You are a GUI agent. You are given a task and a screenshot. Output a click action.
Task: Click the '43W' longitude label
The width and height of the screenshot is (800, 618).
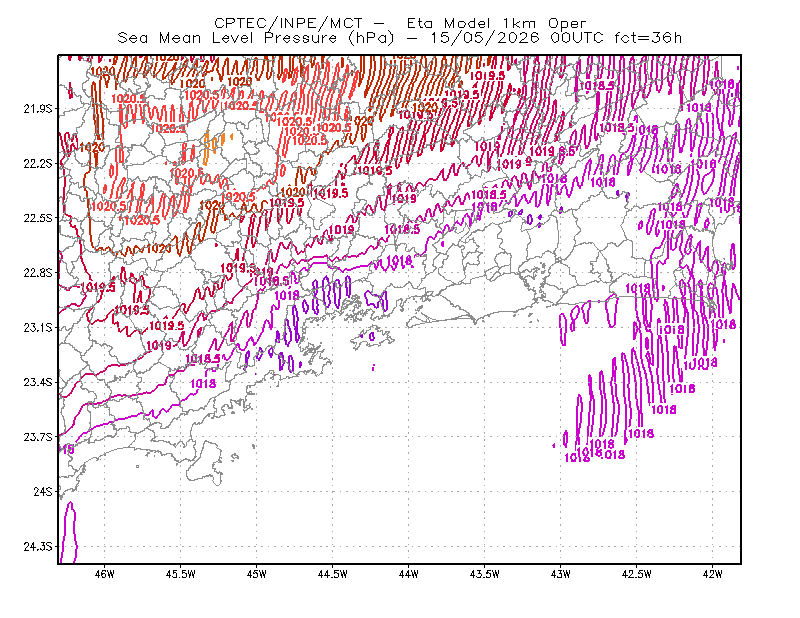click(561, 574)
